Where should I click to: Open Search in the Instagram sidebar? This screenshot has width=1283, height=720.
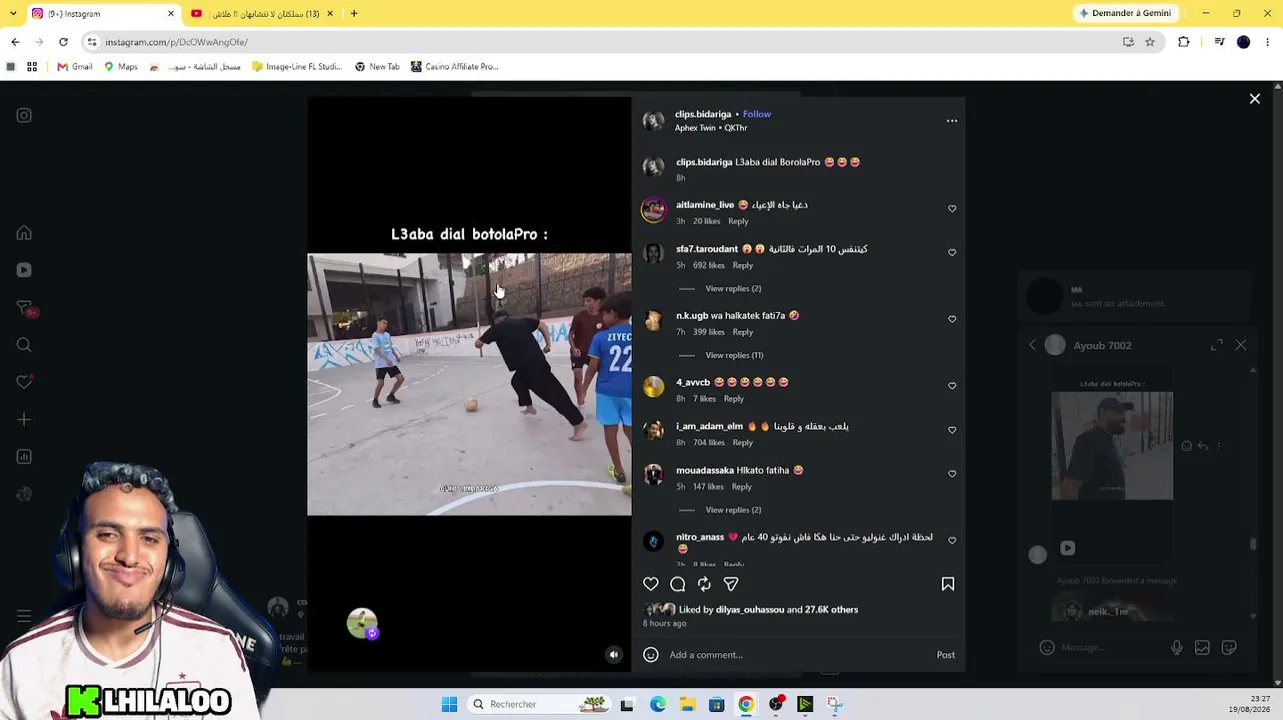[24, 345]
